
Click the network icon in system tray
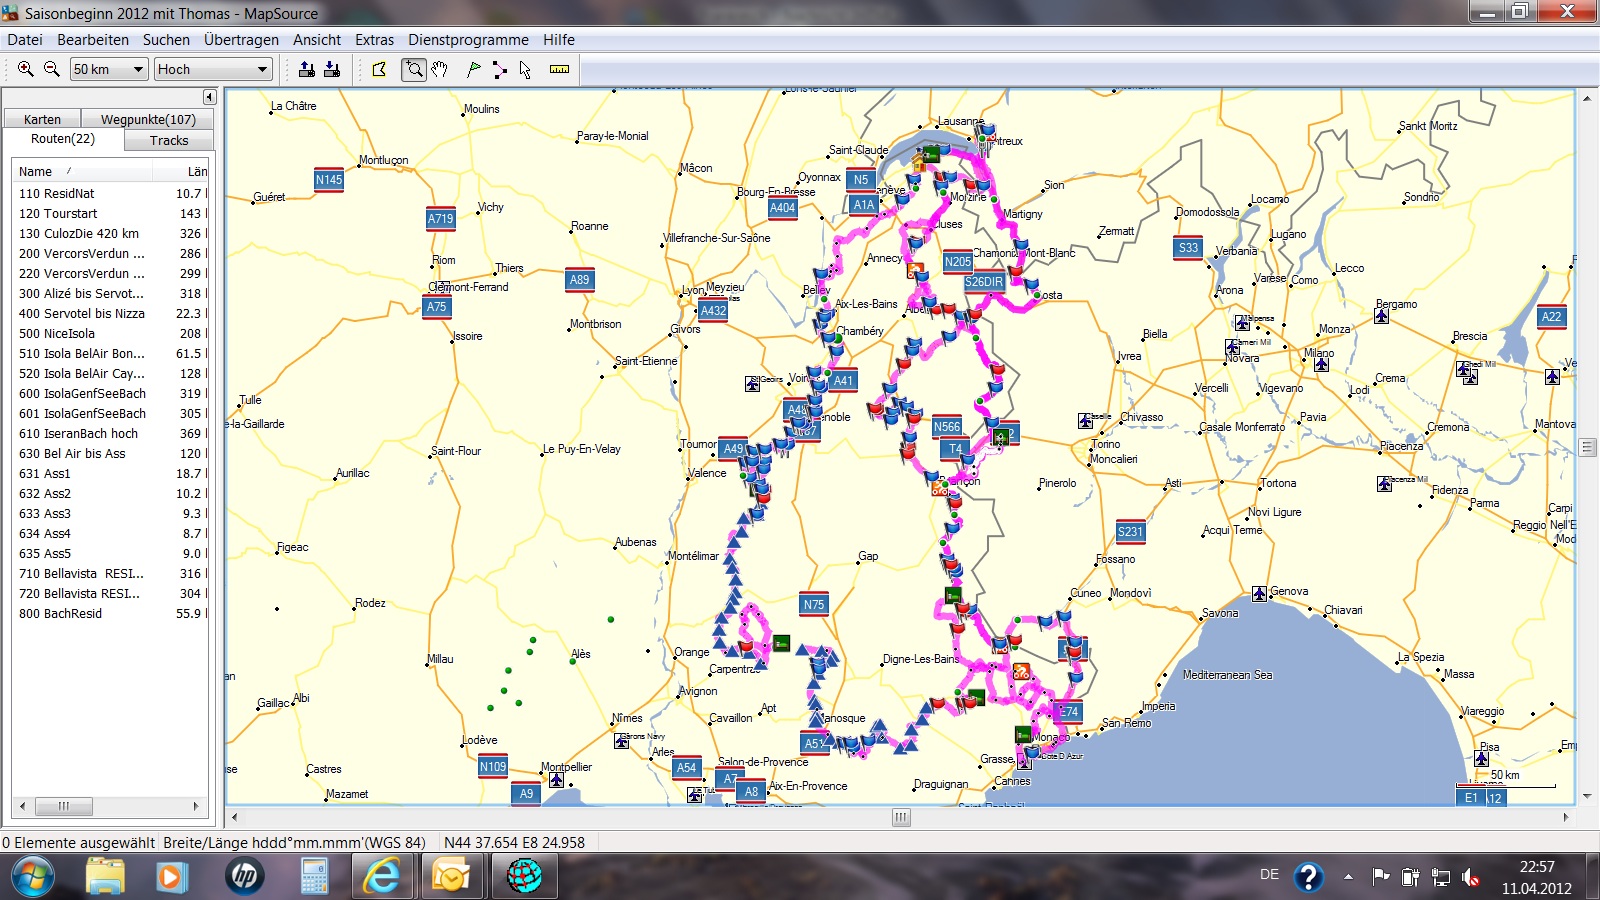point(1441,877)
